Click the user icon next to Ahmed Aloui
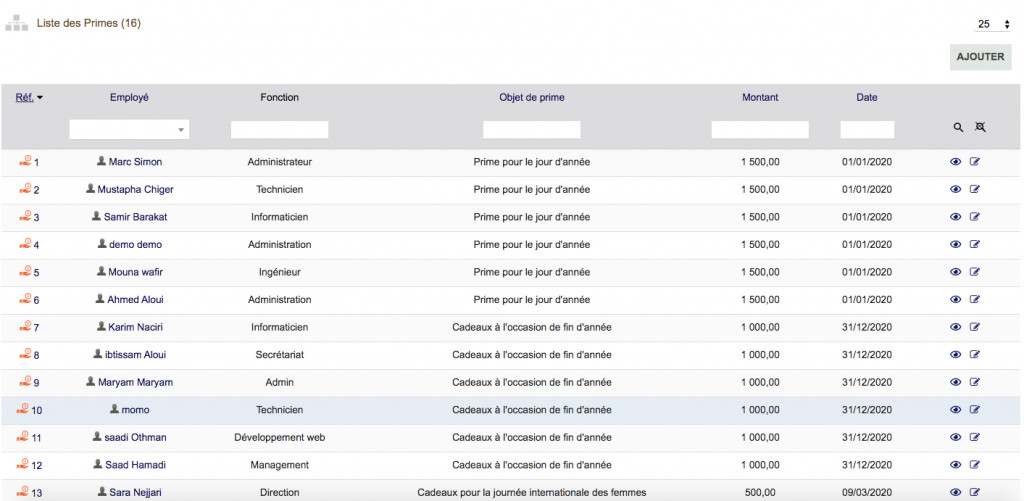The image size is (1024, 501). pos(100,299)
